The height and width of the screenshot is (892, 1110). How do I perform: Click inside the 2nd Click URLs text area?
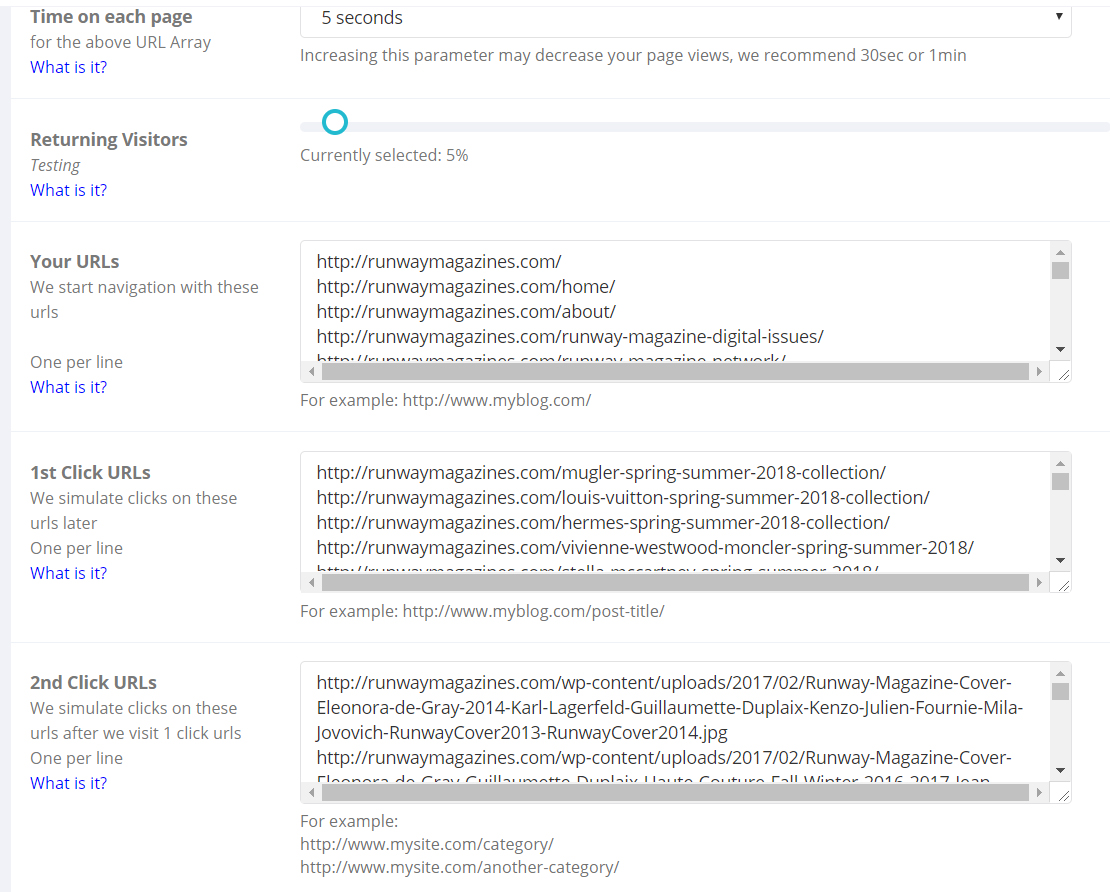[x=675, y=720]
